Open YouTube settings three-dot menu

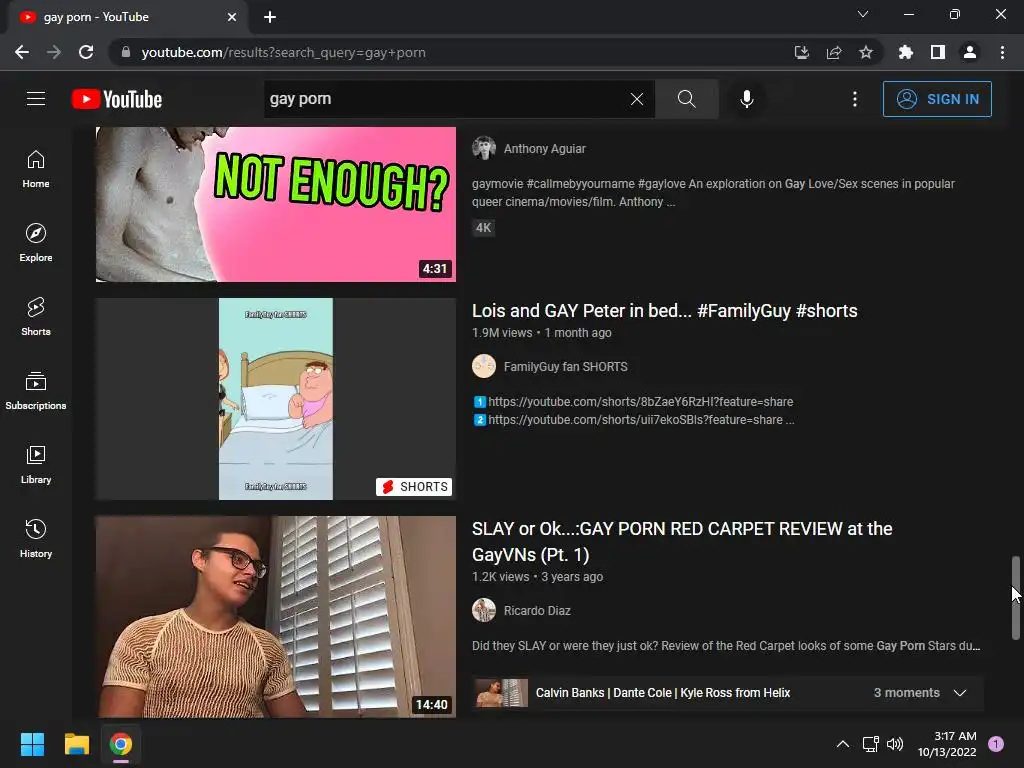855,99
